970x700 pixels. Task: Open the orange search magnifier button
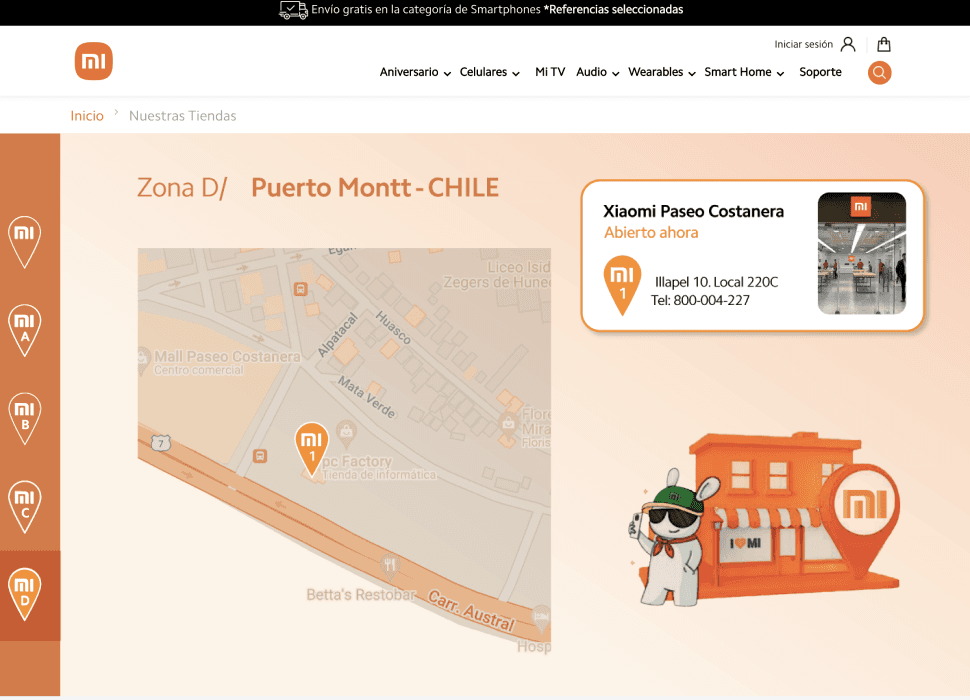pos(879,73)
